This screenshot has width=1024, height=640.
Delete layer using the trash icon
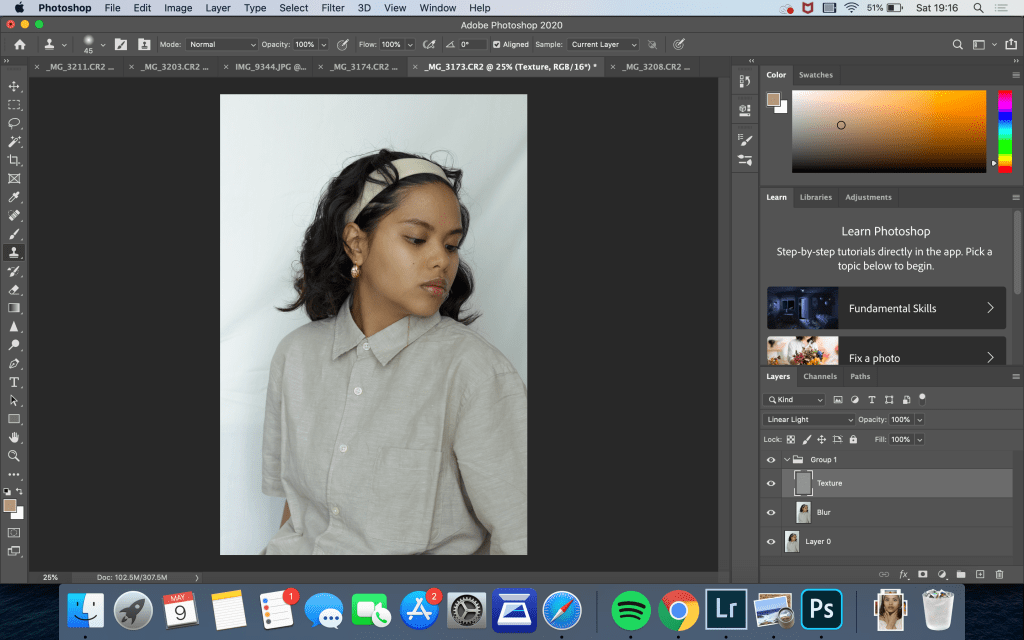[x=999, y=574]
